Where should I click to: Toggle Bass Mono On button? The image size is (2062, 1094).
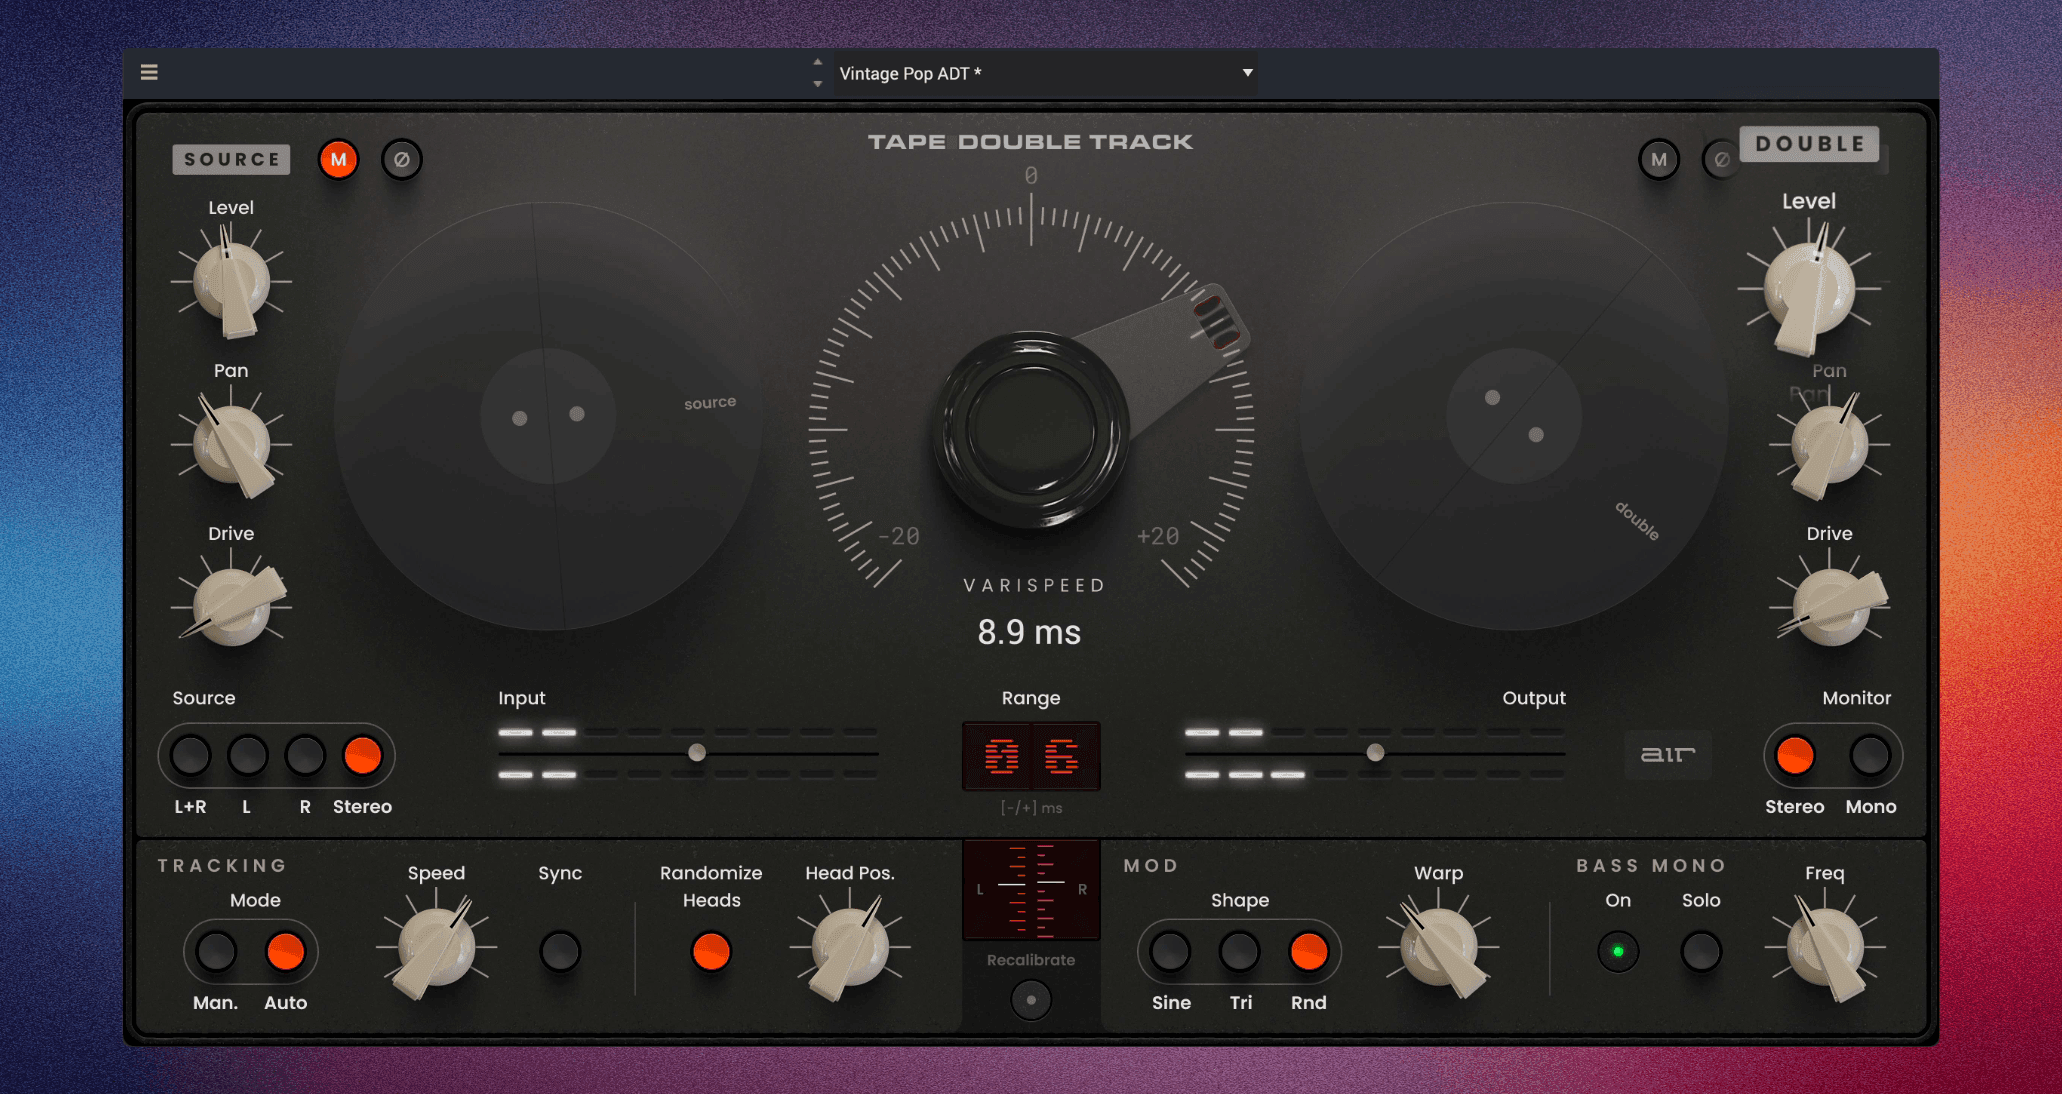[1618, 951]
